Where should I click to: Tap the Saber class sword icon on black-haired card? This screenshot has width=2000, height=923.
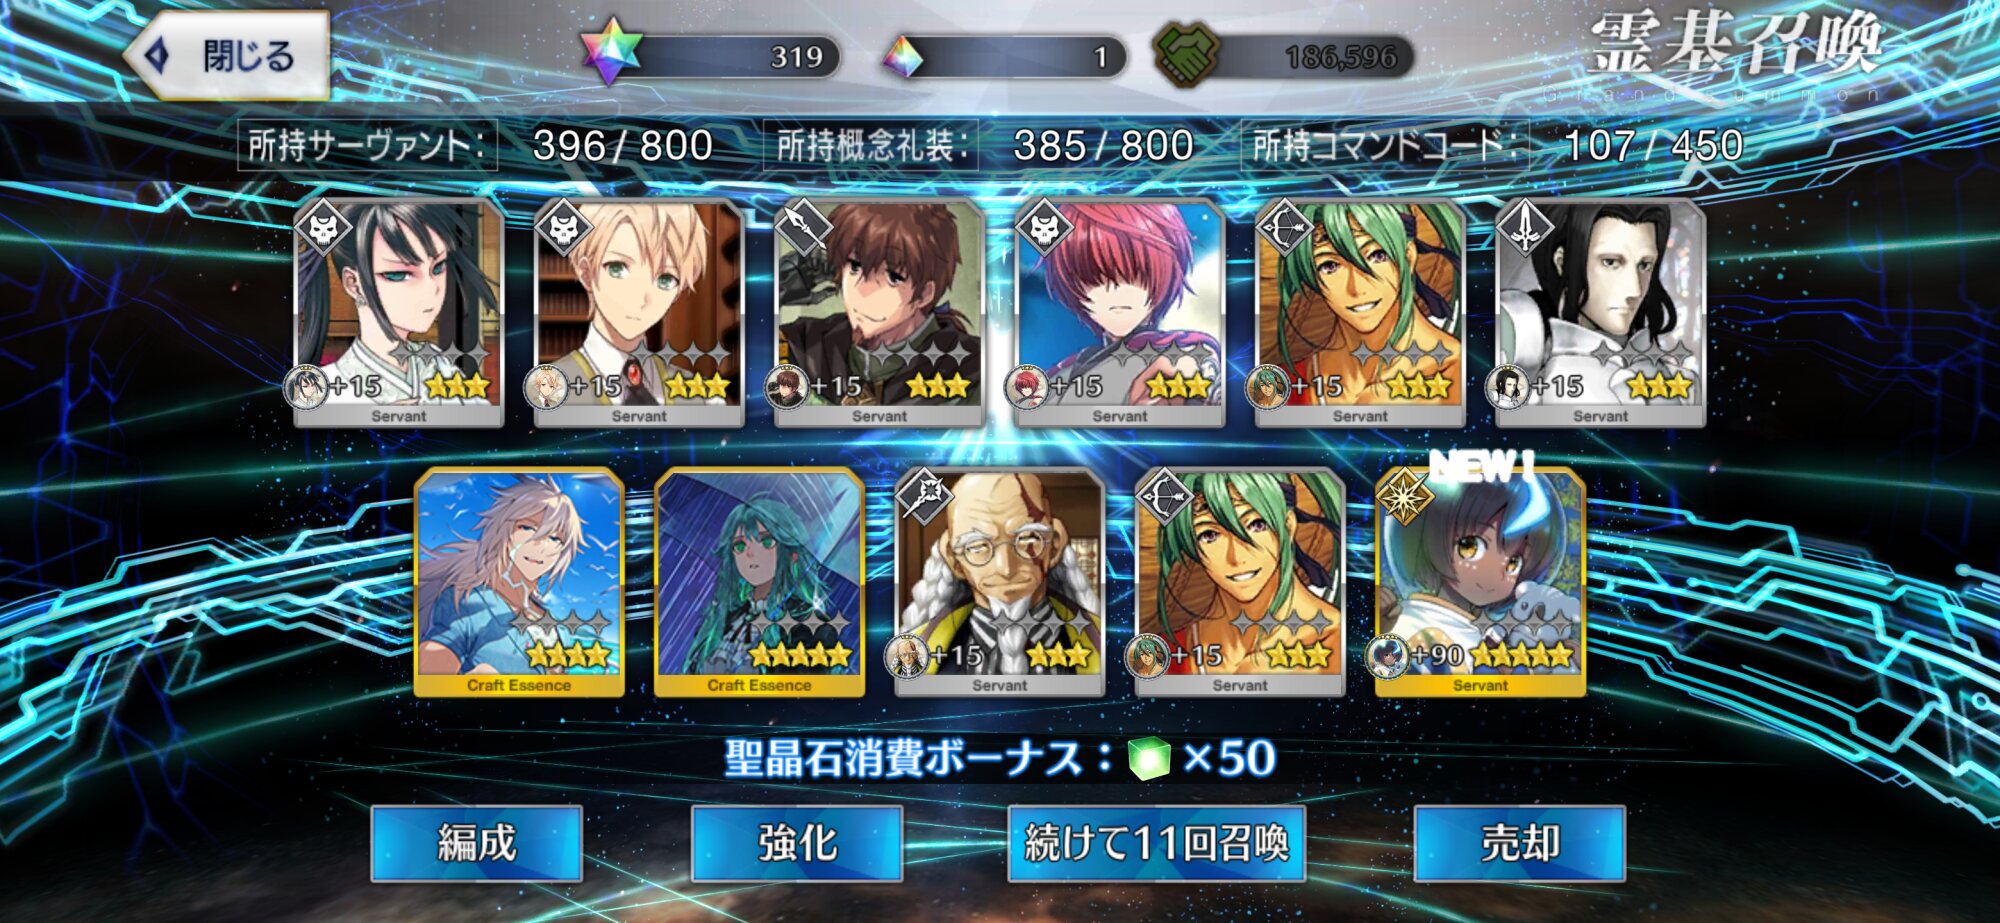[x=1524, y=227]
